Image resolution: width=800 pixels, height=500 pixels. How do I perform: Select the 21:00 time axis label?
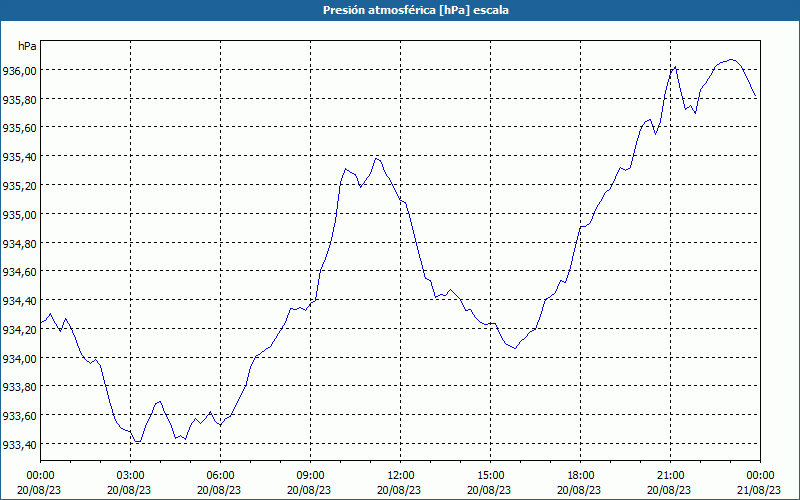[670, 476]
